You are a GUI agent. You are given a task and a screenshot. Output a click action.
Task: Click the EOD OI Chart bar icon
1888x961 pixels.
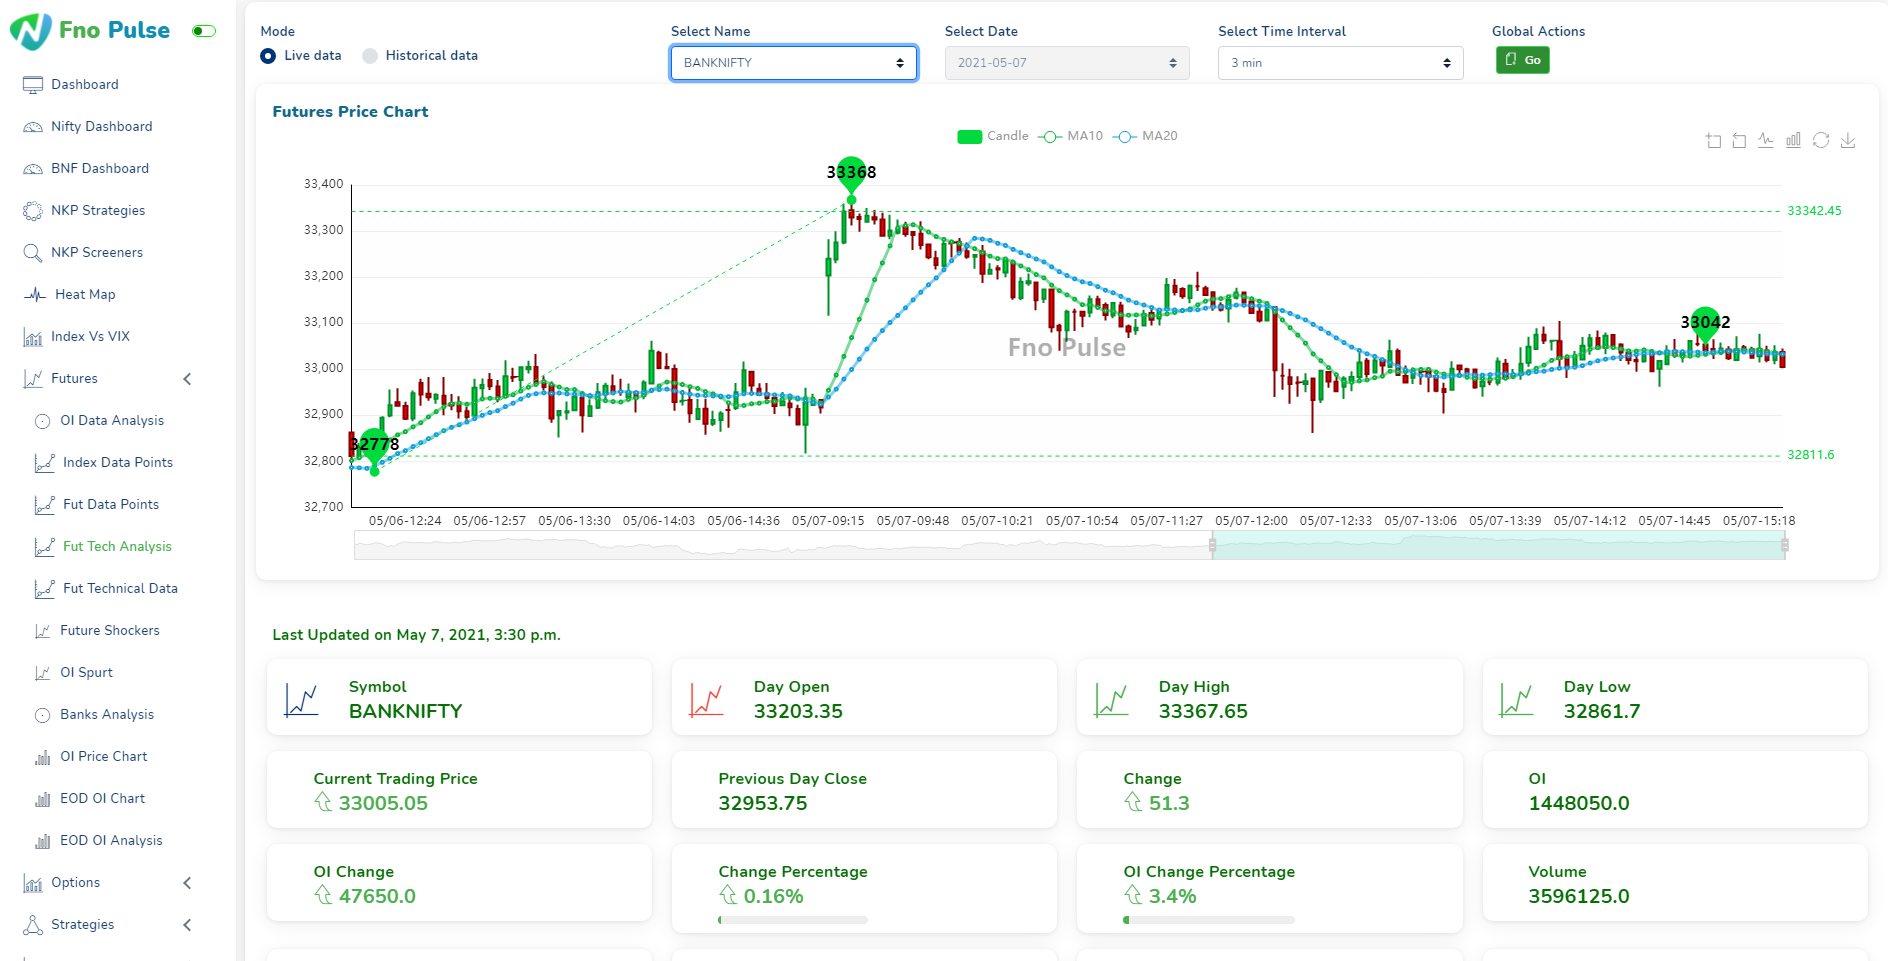tap(43, 799)
